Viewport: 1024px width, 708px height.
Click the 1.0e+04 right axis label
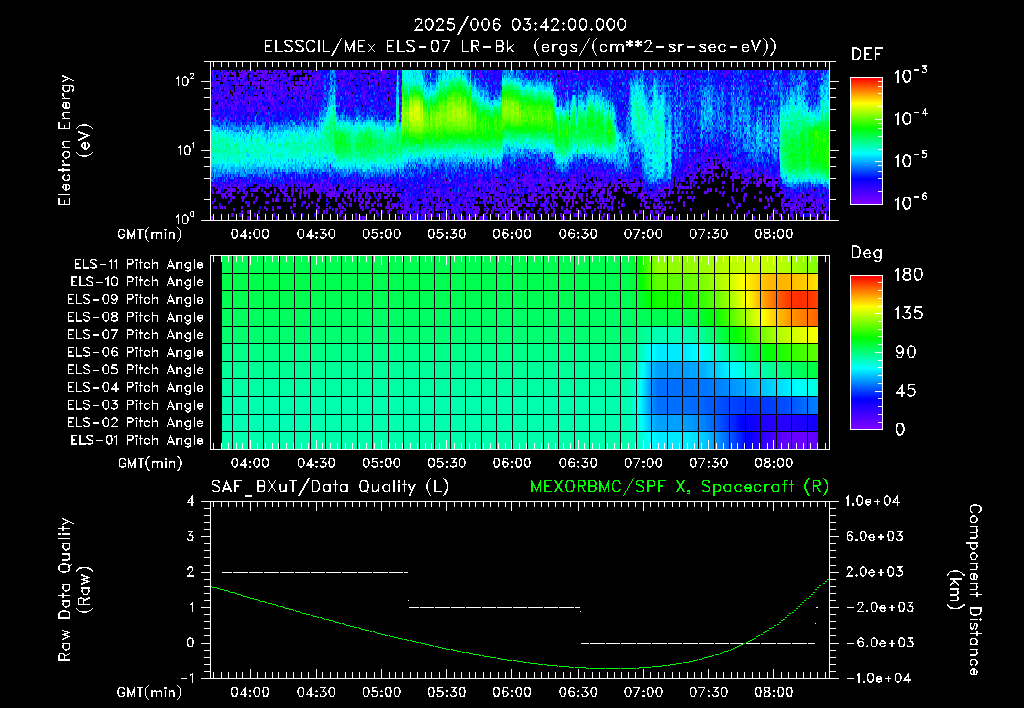pyautogui.click(x=872, y=501)
